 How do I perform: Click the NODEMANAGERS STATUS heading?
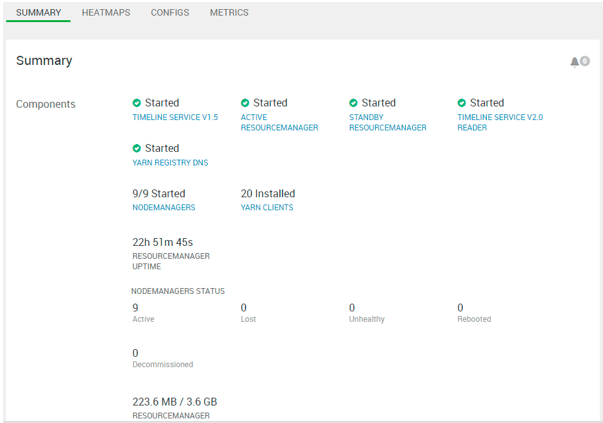point(178,291)
